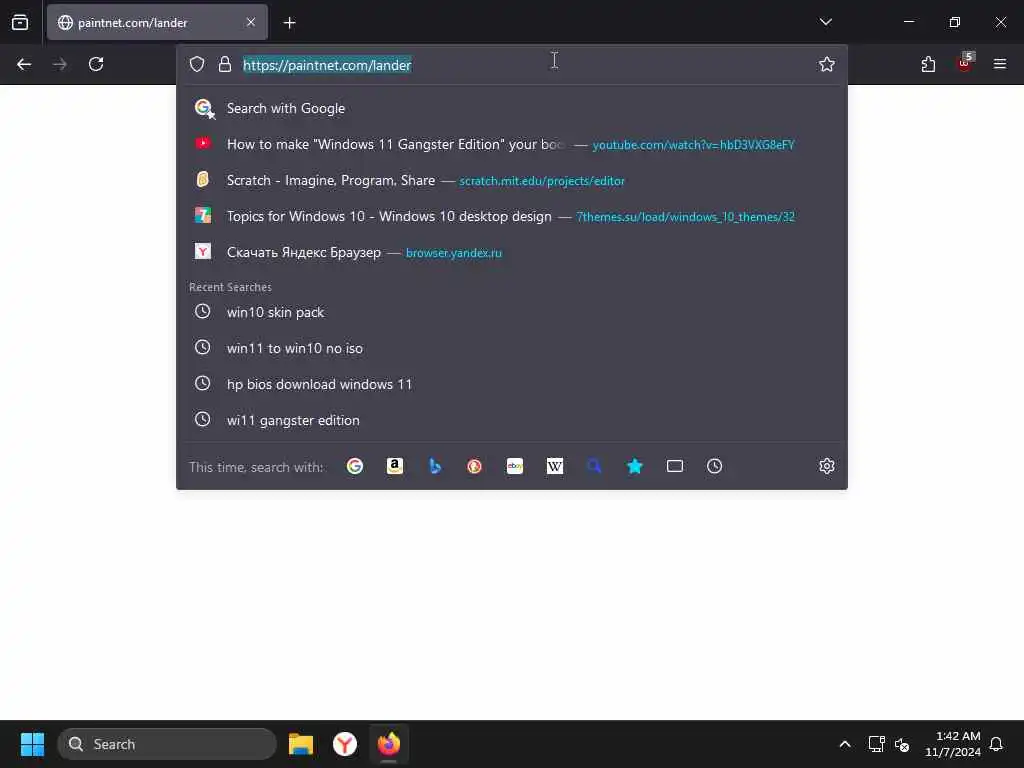Open a new tab with plus button
Screen dimensions: 1024x768
[290, 23]
